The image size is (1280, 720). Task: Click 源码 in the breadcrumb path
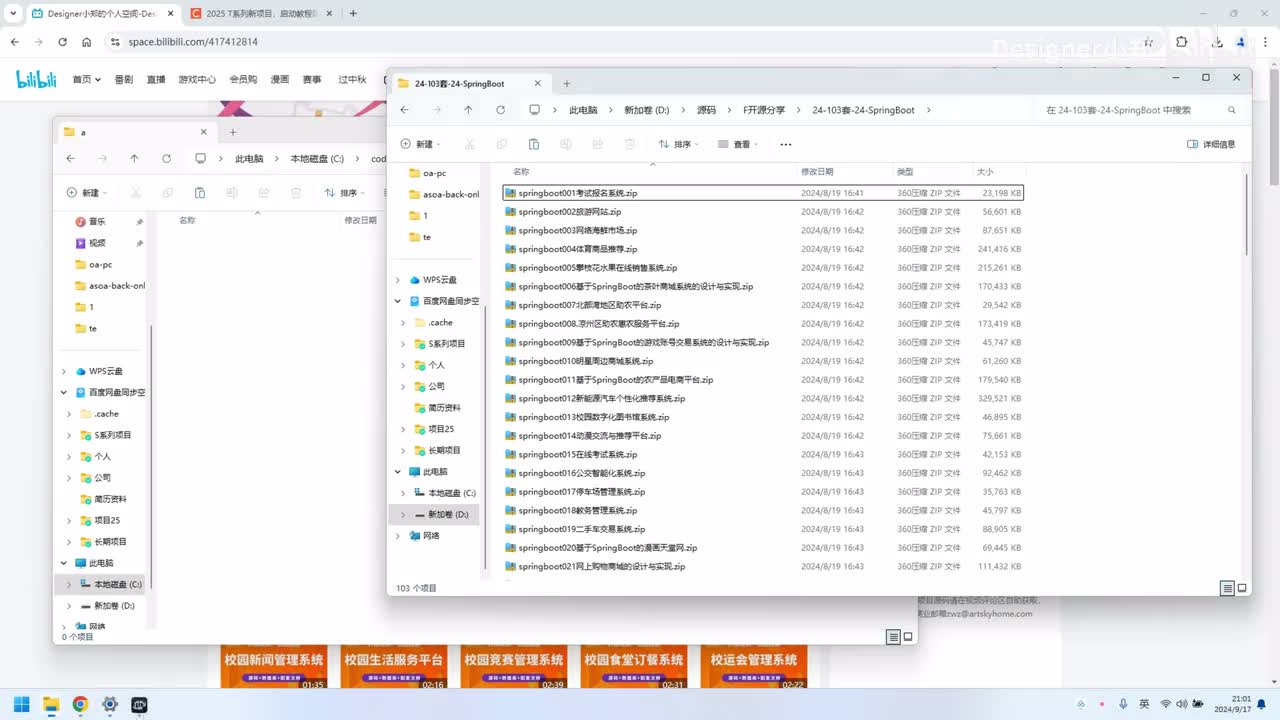coord(706,110)
